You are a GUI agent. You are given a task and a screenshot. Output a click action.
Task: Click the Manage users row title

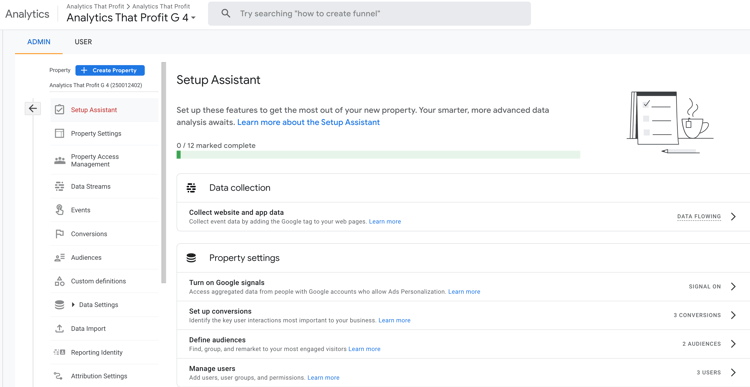coord(212,369)
